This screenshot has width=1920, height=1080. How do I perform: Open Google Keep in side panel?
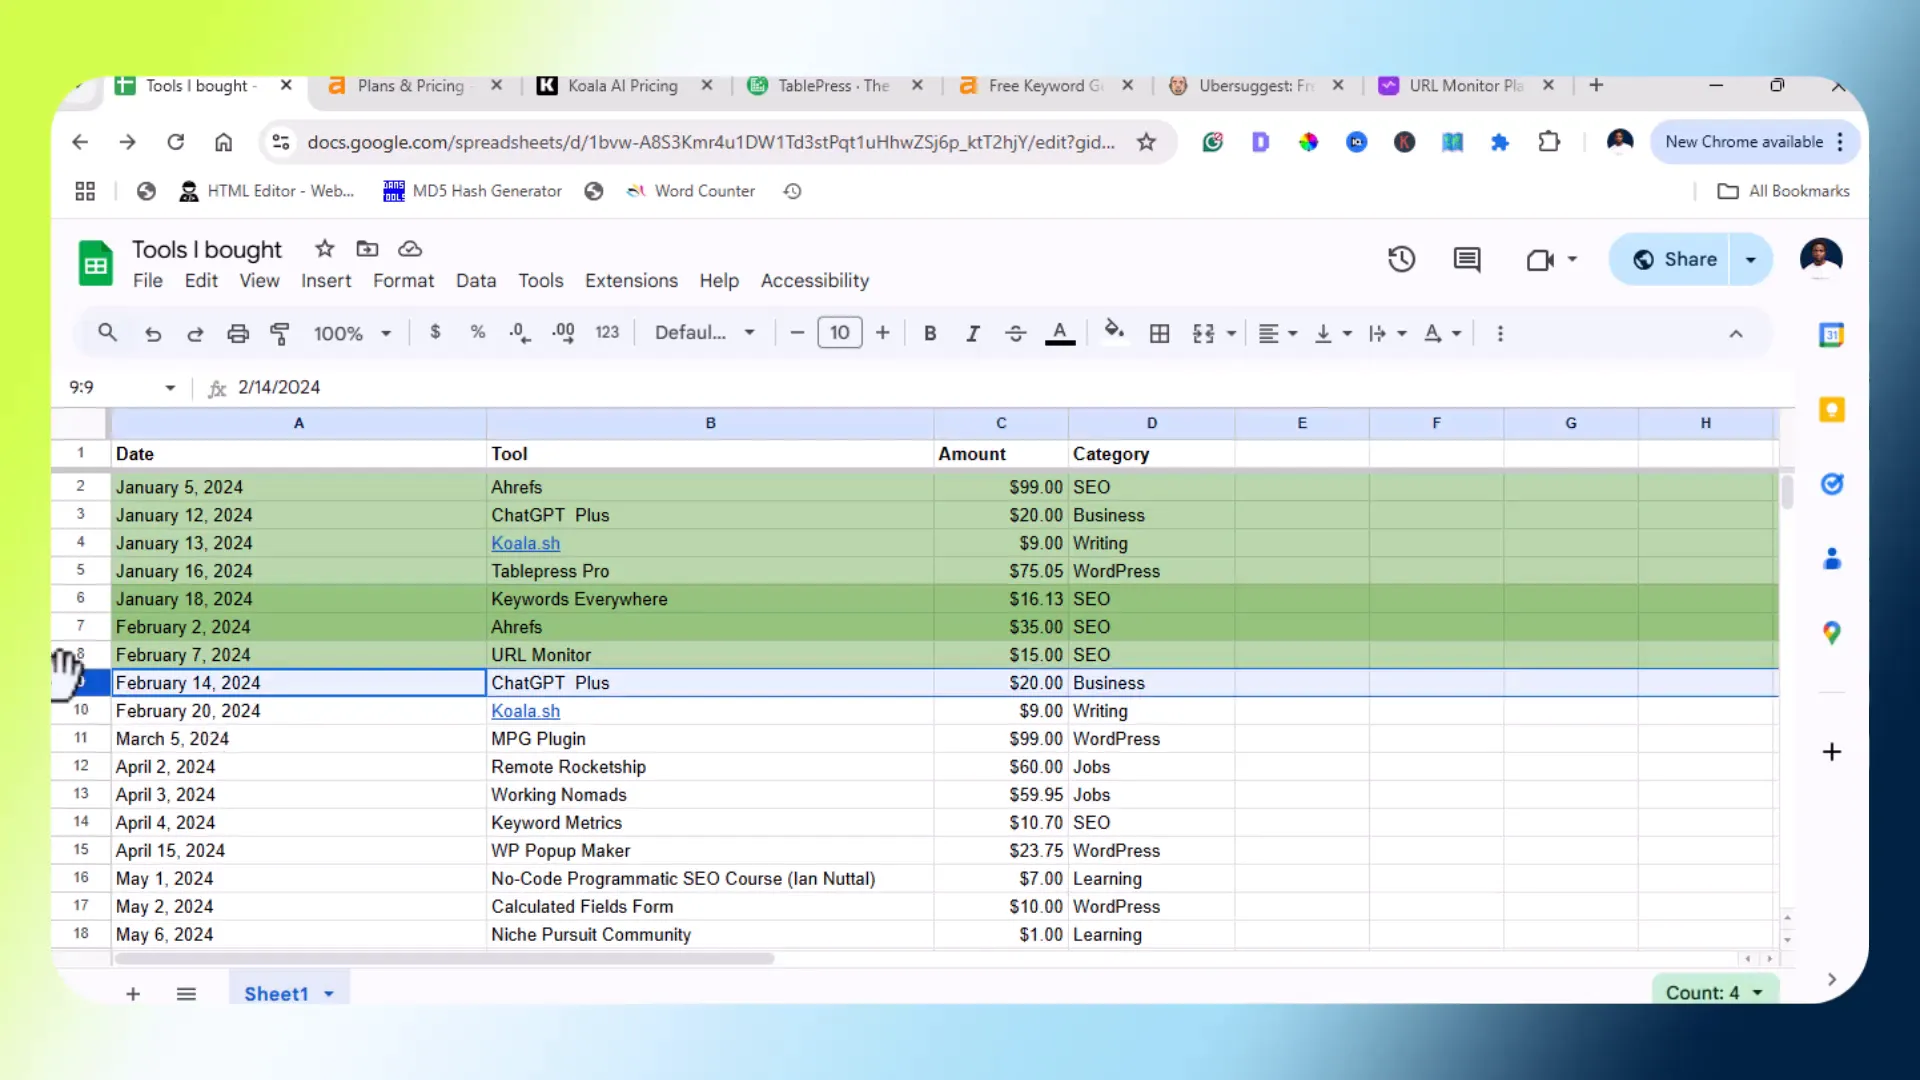coord(1832,410)
